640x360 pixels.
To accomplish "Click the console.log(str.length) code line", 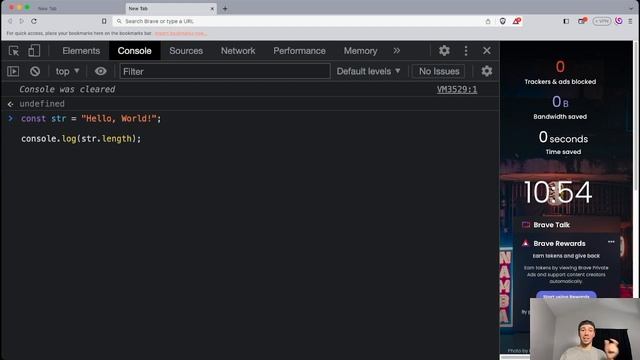I will pos(81,139).
